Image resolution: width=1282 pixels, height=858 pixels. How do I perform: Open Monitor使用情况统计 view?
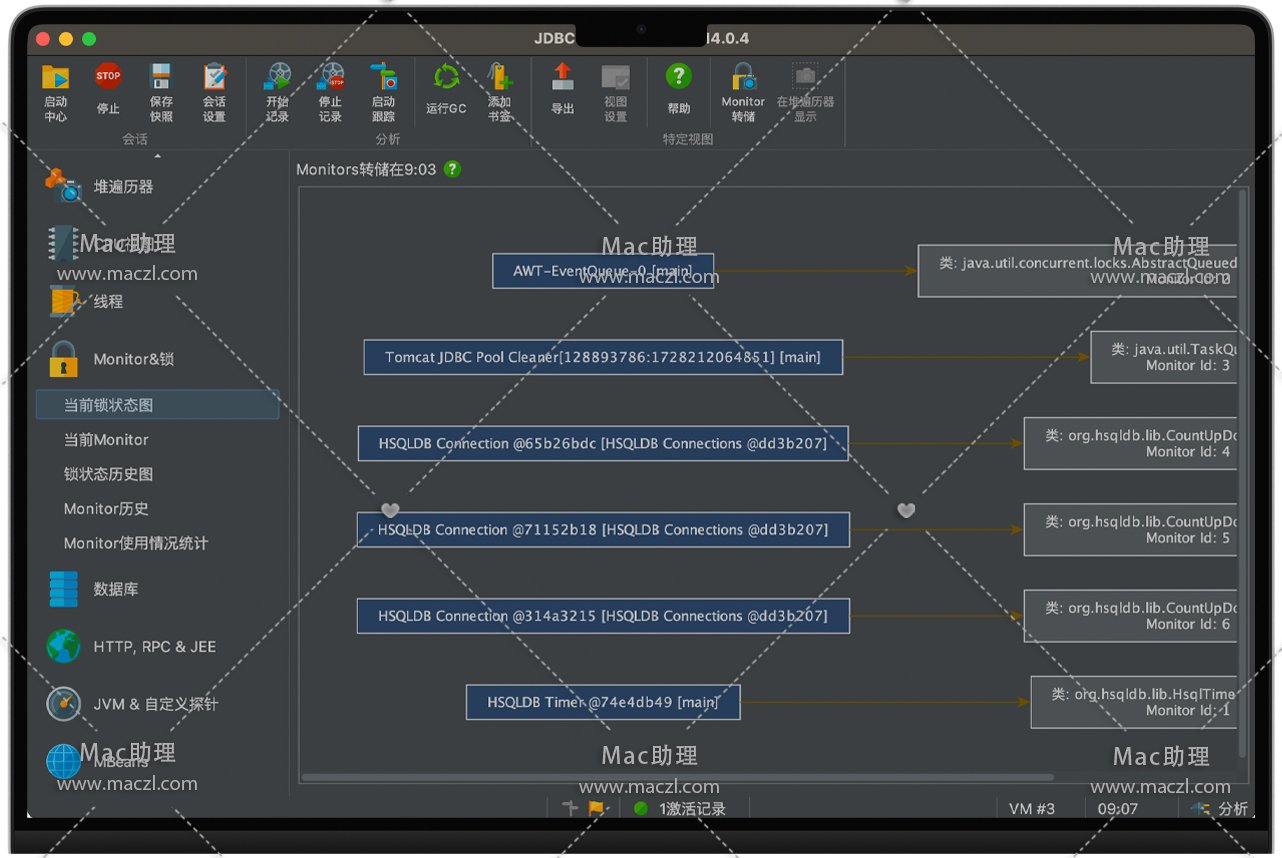click(x=136, y=543)
